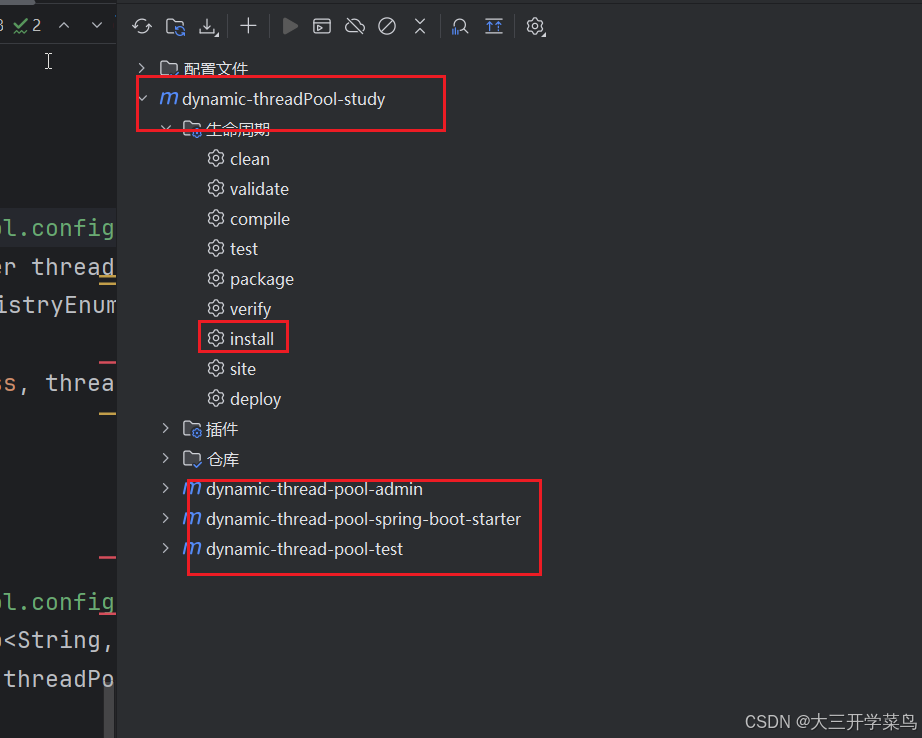Expand dynamic-thread-pool-admin module
Image resolution: width=922 pixels, height=738 pixels.
pyautogui.click(x=166, y=488)
